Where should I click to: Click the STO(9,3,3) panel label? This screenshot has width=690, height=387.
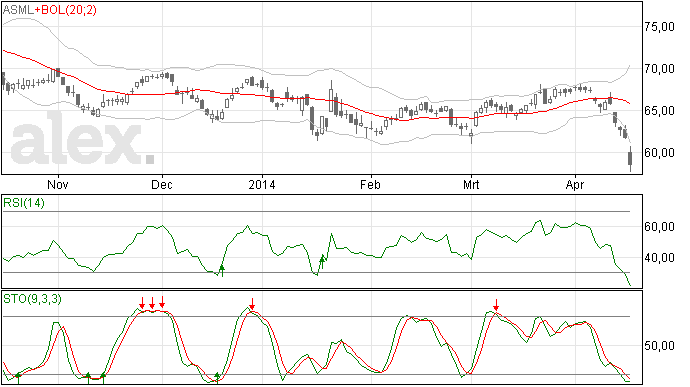pyautogui.click(x=32, y=299)
